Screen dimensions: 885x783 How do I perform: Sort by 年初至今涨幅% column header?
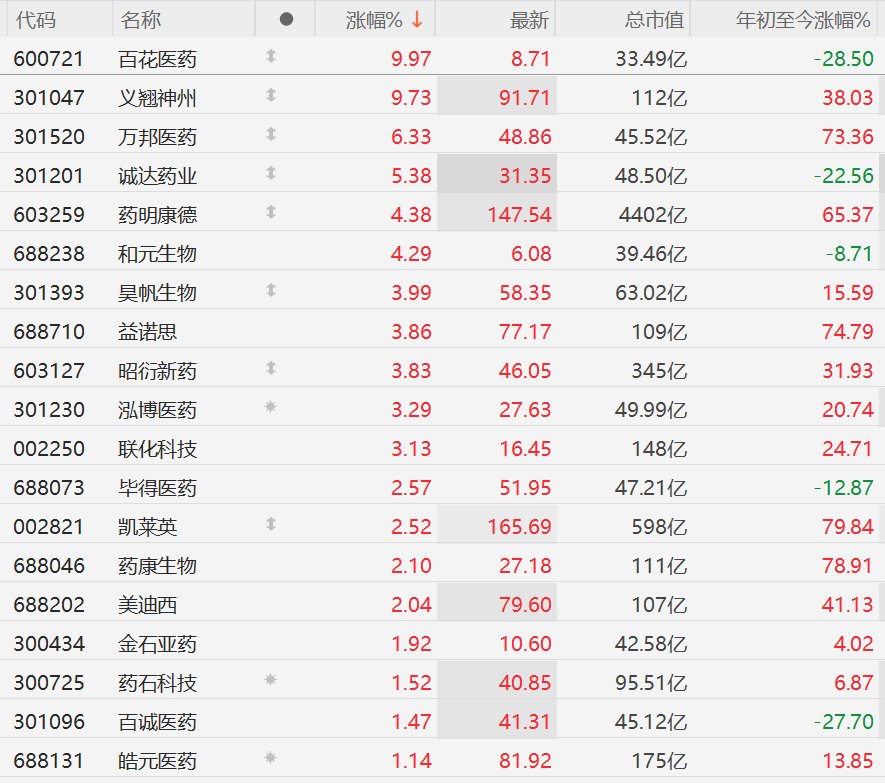click(803, 20)
